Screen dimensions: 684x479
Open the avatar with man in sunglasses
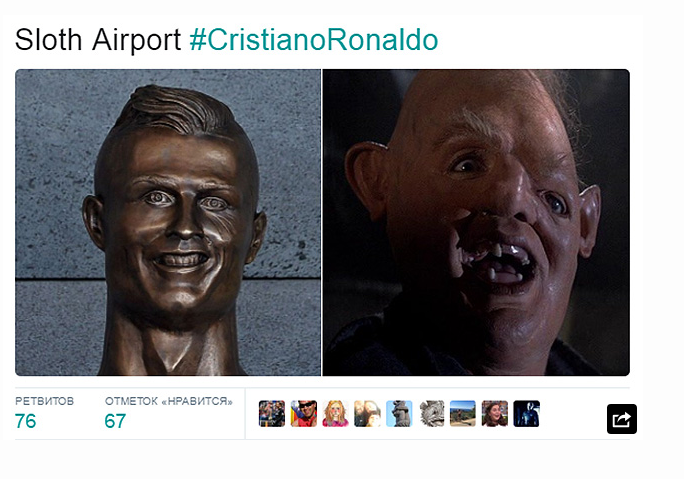[x=304, y=413]
